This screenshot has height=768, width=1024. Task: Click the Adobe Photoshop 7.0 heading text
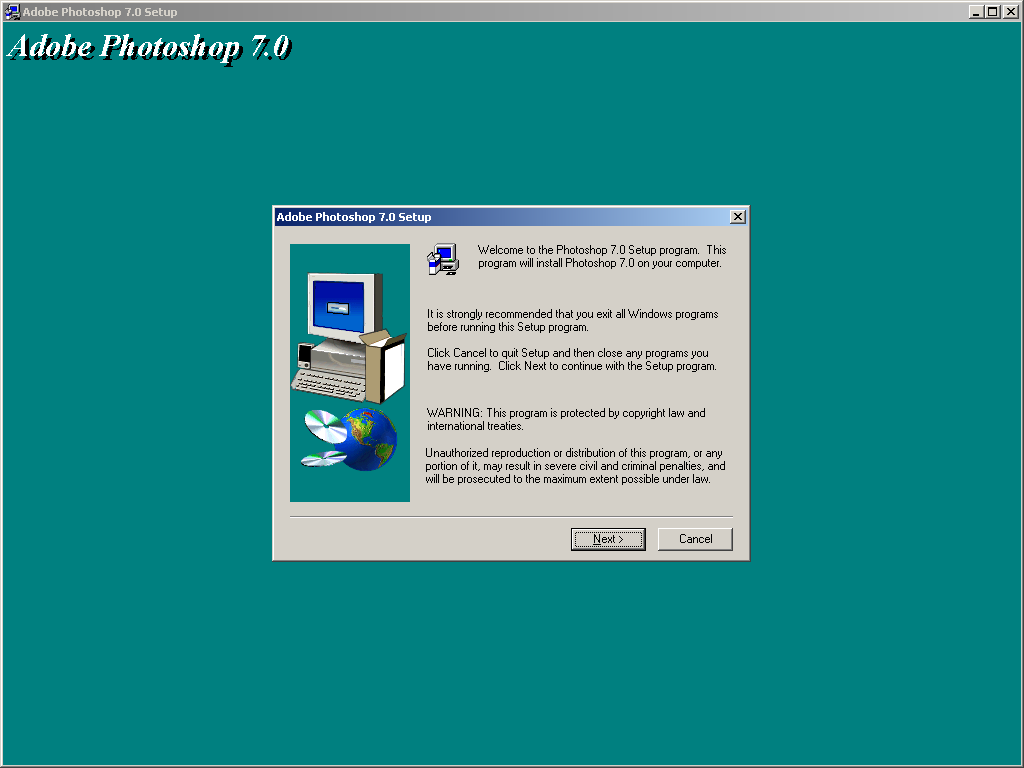coord(148,46)
